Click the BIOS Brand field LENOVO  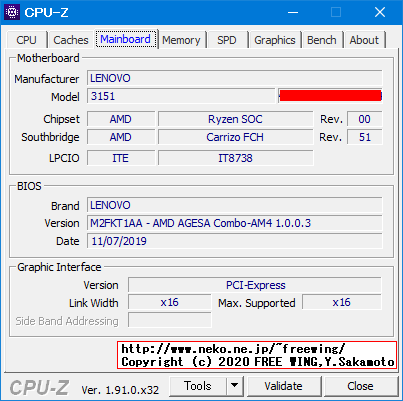(235, 205)
